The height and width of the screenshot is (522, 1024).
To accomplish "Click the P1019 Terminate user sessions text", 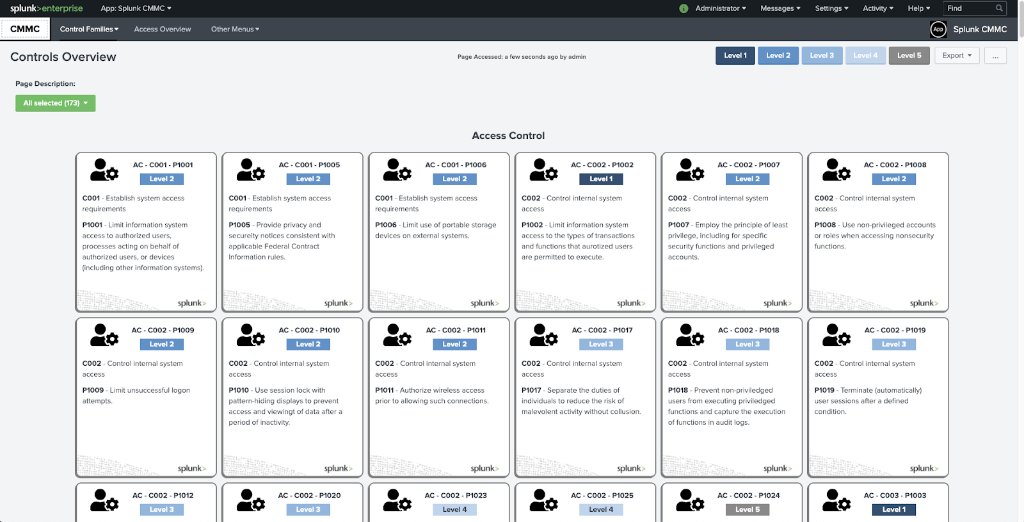I will 868,400.
